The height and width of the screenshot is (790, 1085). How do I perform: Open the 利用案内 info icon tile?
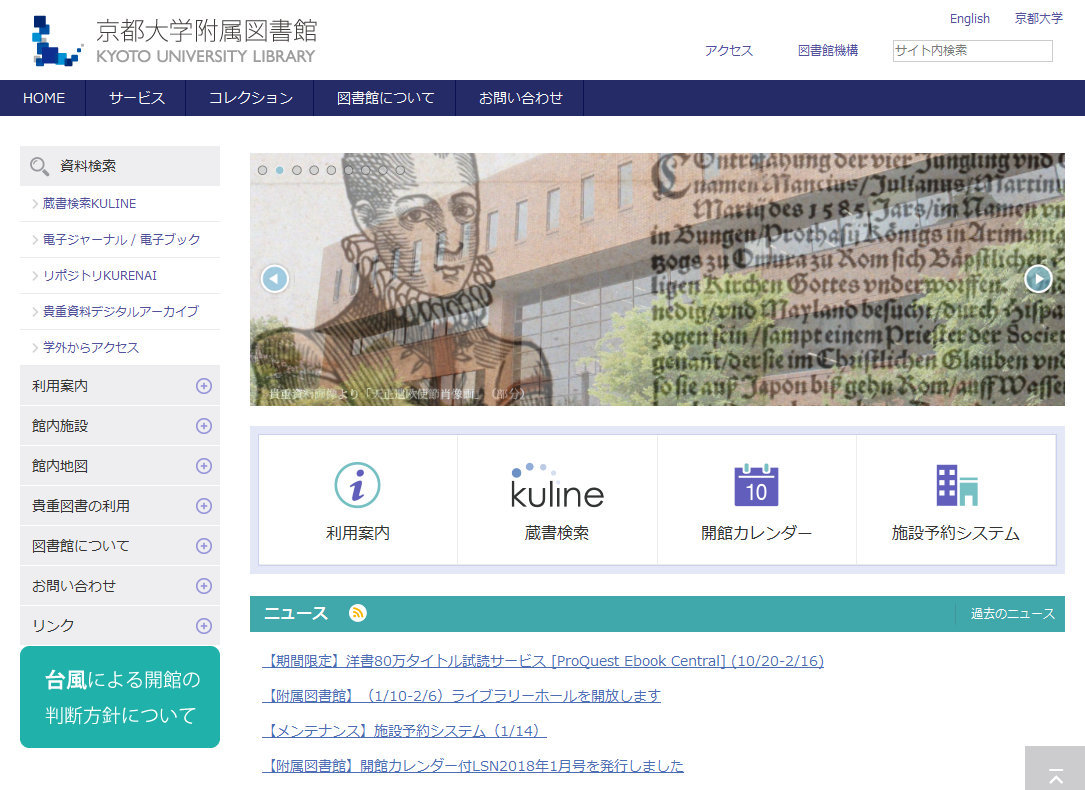pyautogui.click(x=358, y=499)
